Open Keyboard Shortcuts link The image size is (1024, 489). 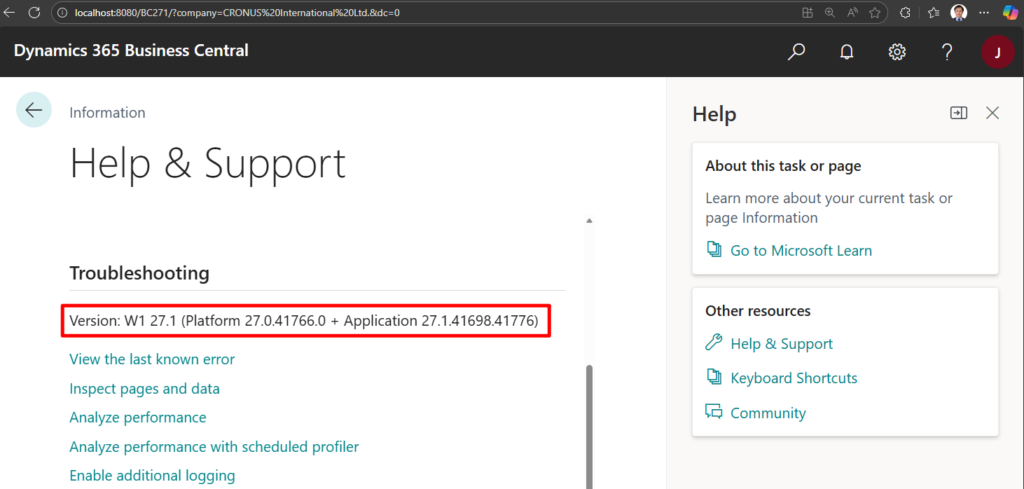[793, 378]
